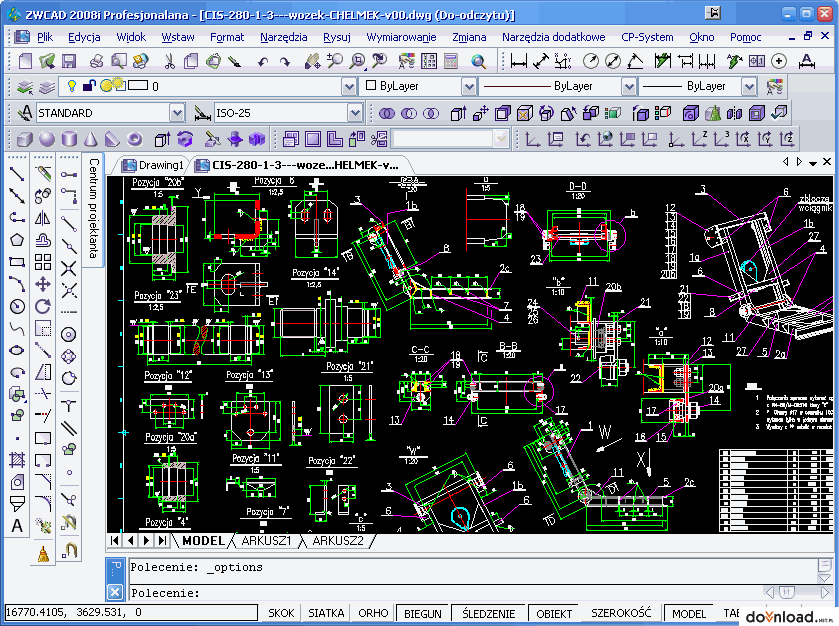The height and width of the screenshot is (626, 839).
Task: Expand the ByLayer linetype dropdown
Action: coord(629,86)
